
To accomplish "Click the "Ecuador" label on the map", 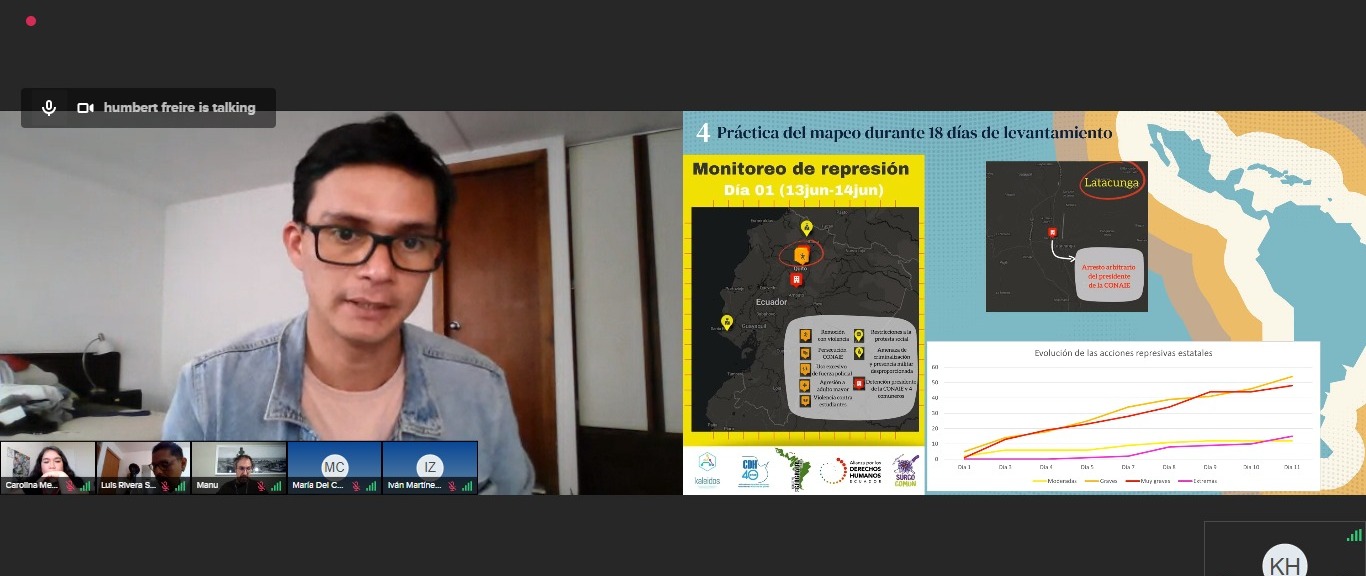I will [x=771, y=302].
